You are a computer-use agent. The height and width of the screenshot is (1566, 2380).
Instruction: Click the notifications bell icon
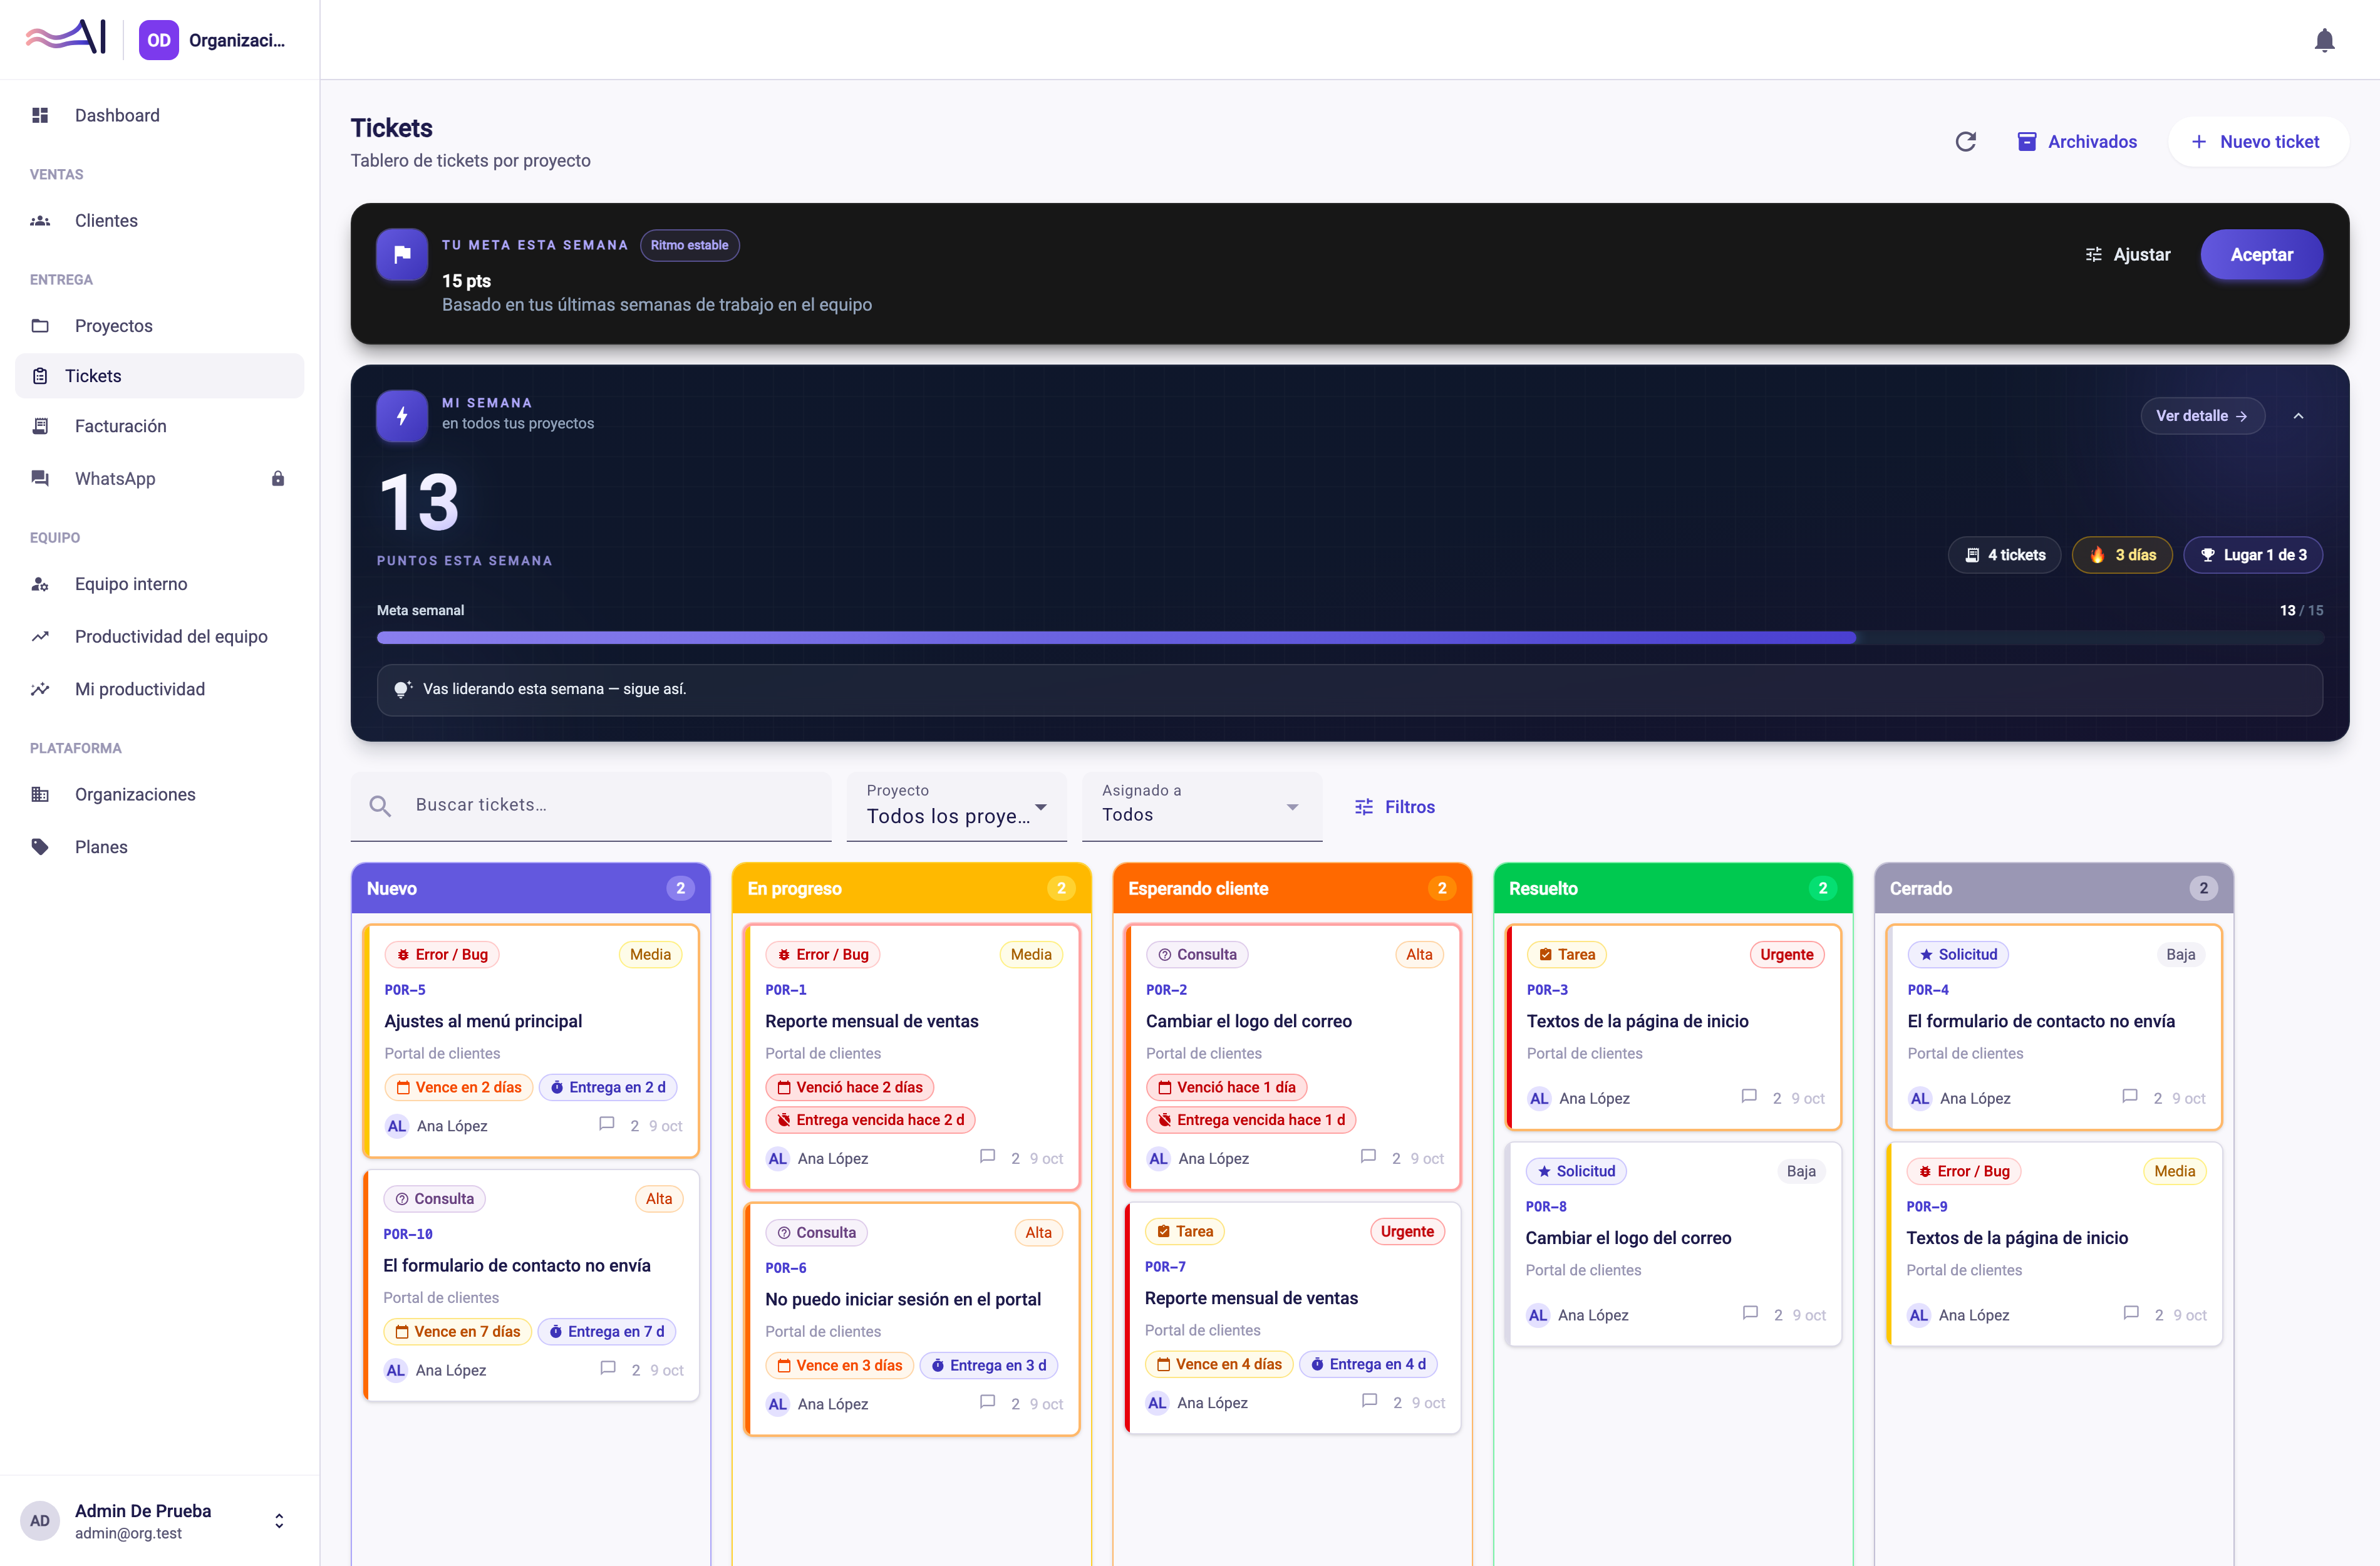(2324, 40)
